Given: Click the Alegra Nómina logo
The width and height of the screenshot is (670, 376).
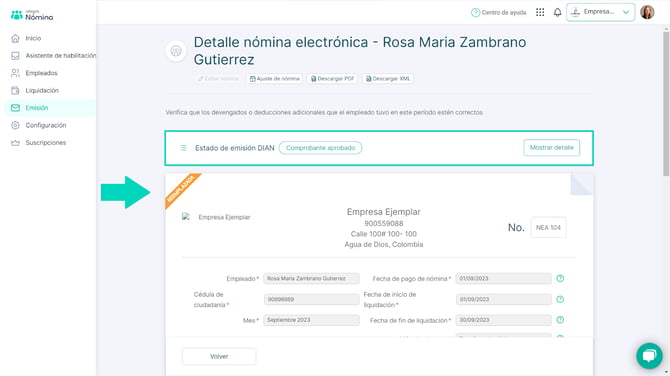Looking at the screenshot, I should (x=32, y=15).
